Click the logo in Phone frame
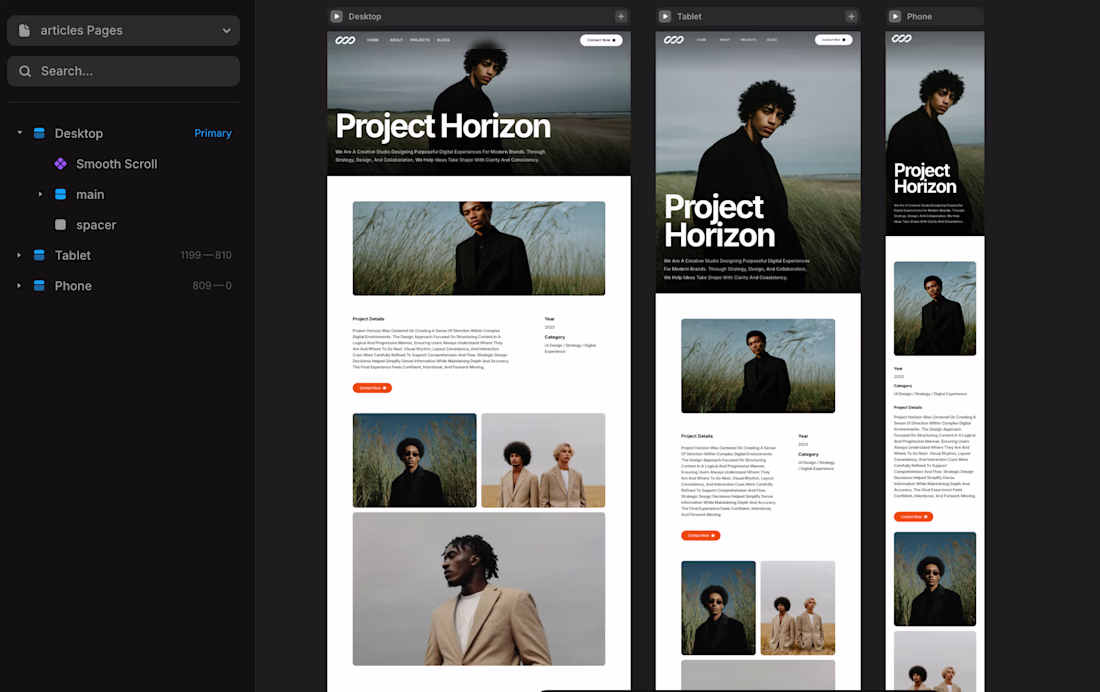Image resolution: width=1100 pixels, height=692 pixels. tap(901, 39)
